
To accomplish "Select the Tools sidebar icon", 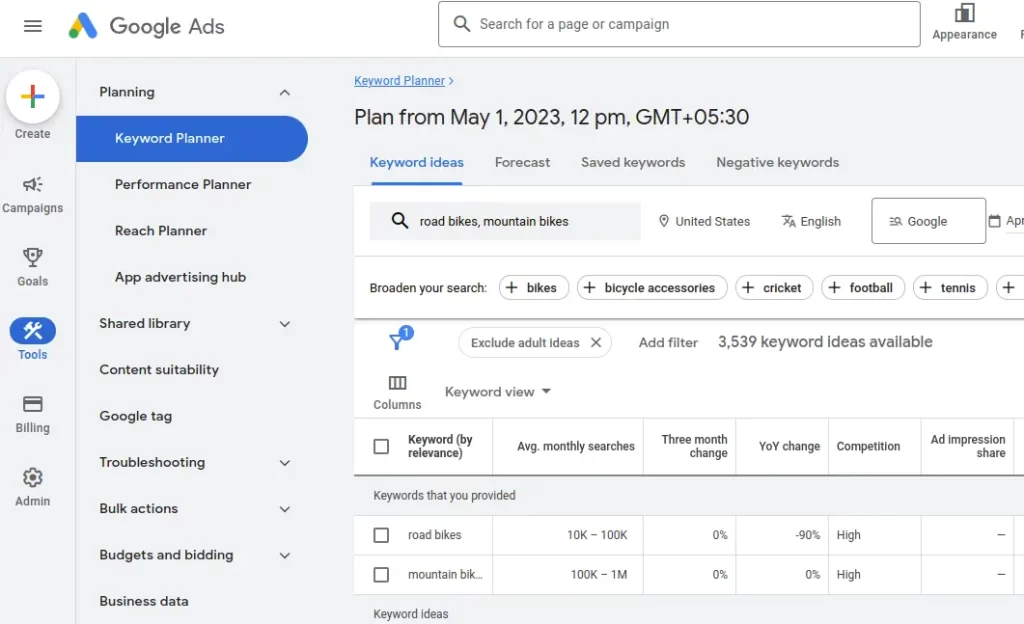I will click(x=33, y=331).
